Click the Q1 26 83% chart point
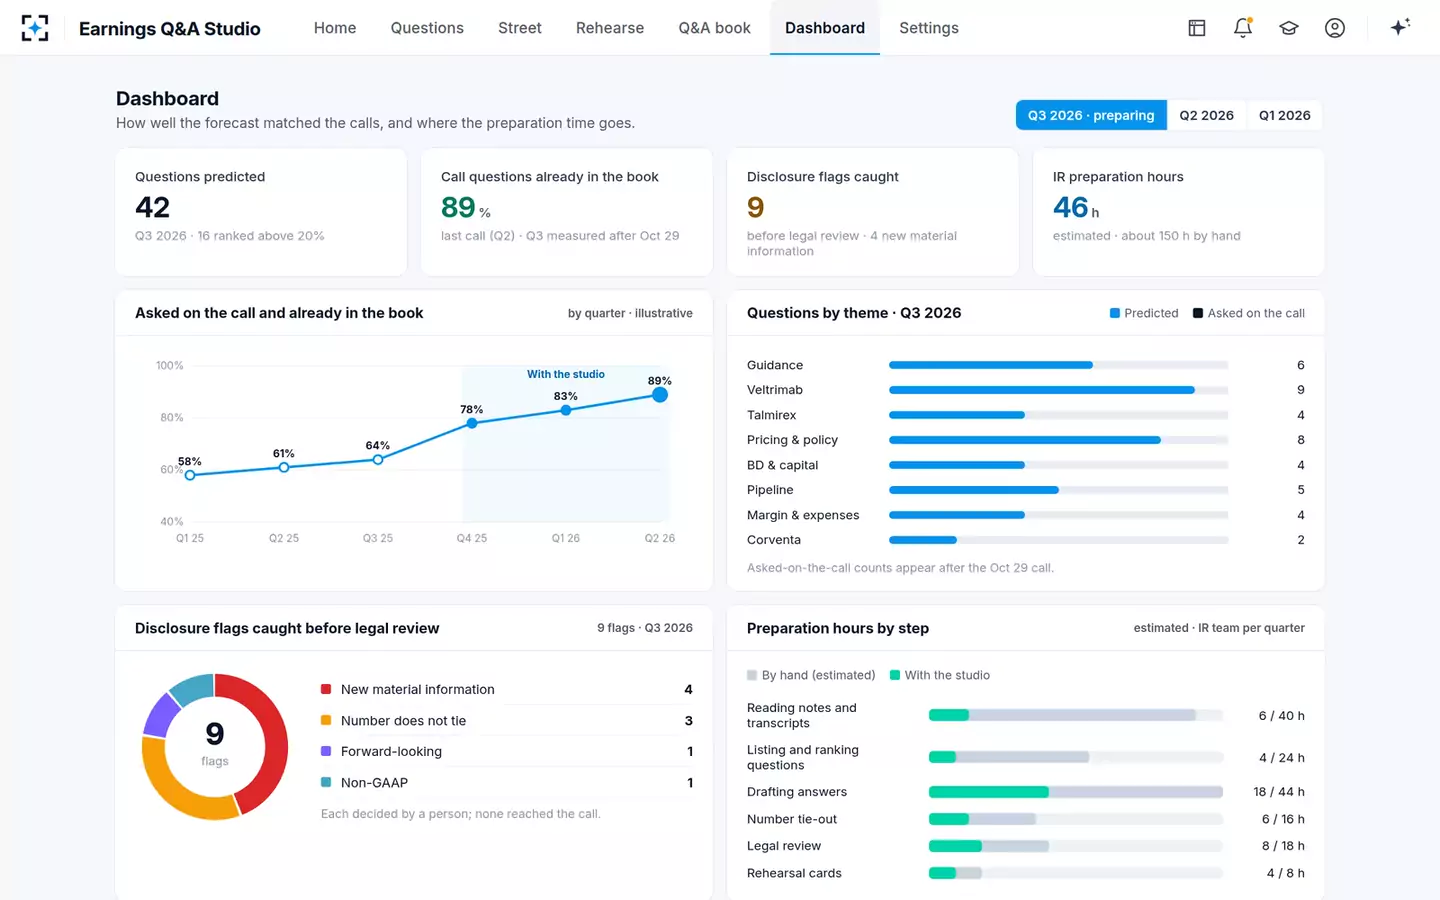The image size is (1440, 900). pyautogui.click(x=566, y=410)
